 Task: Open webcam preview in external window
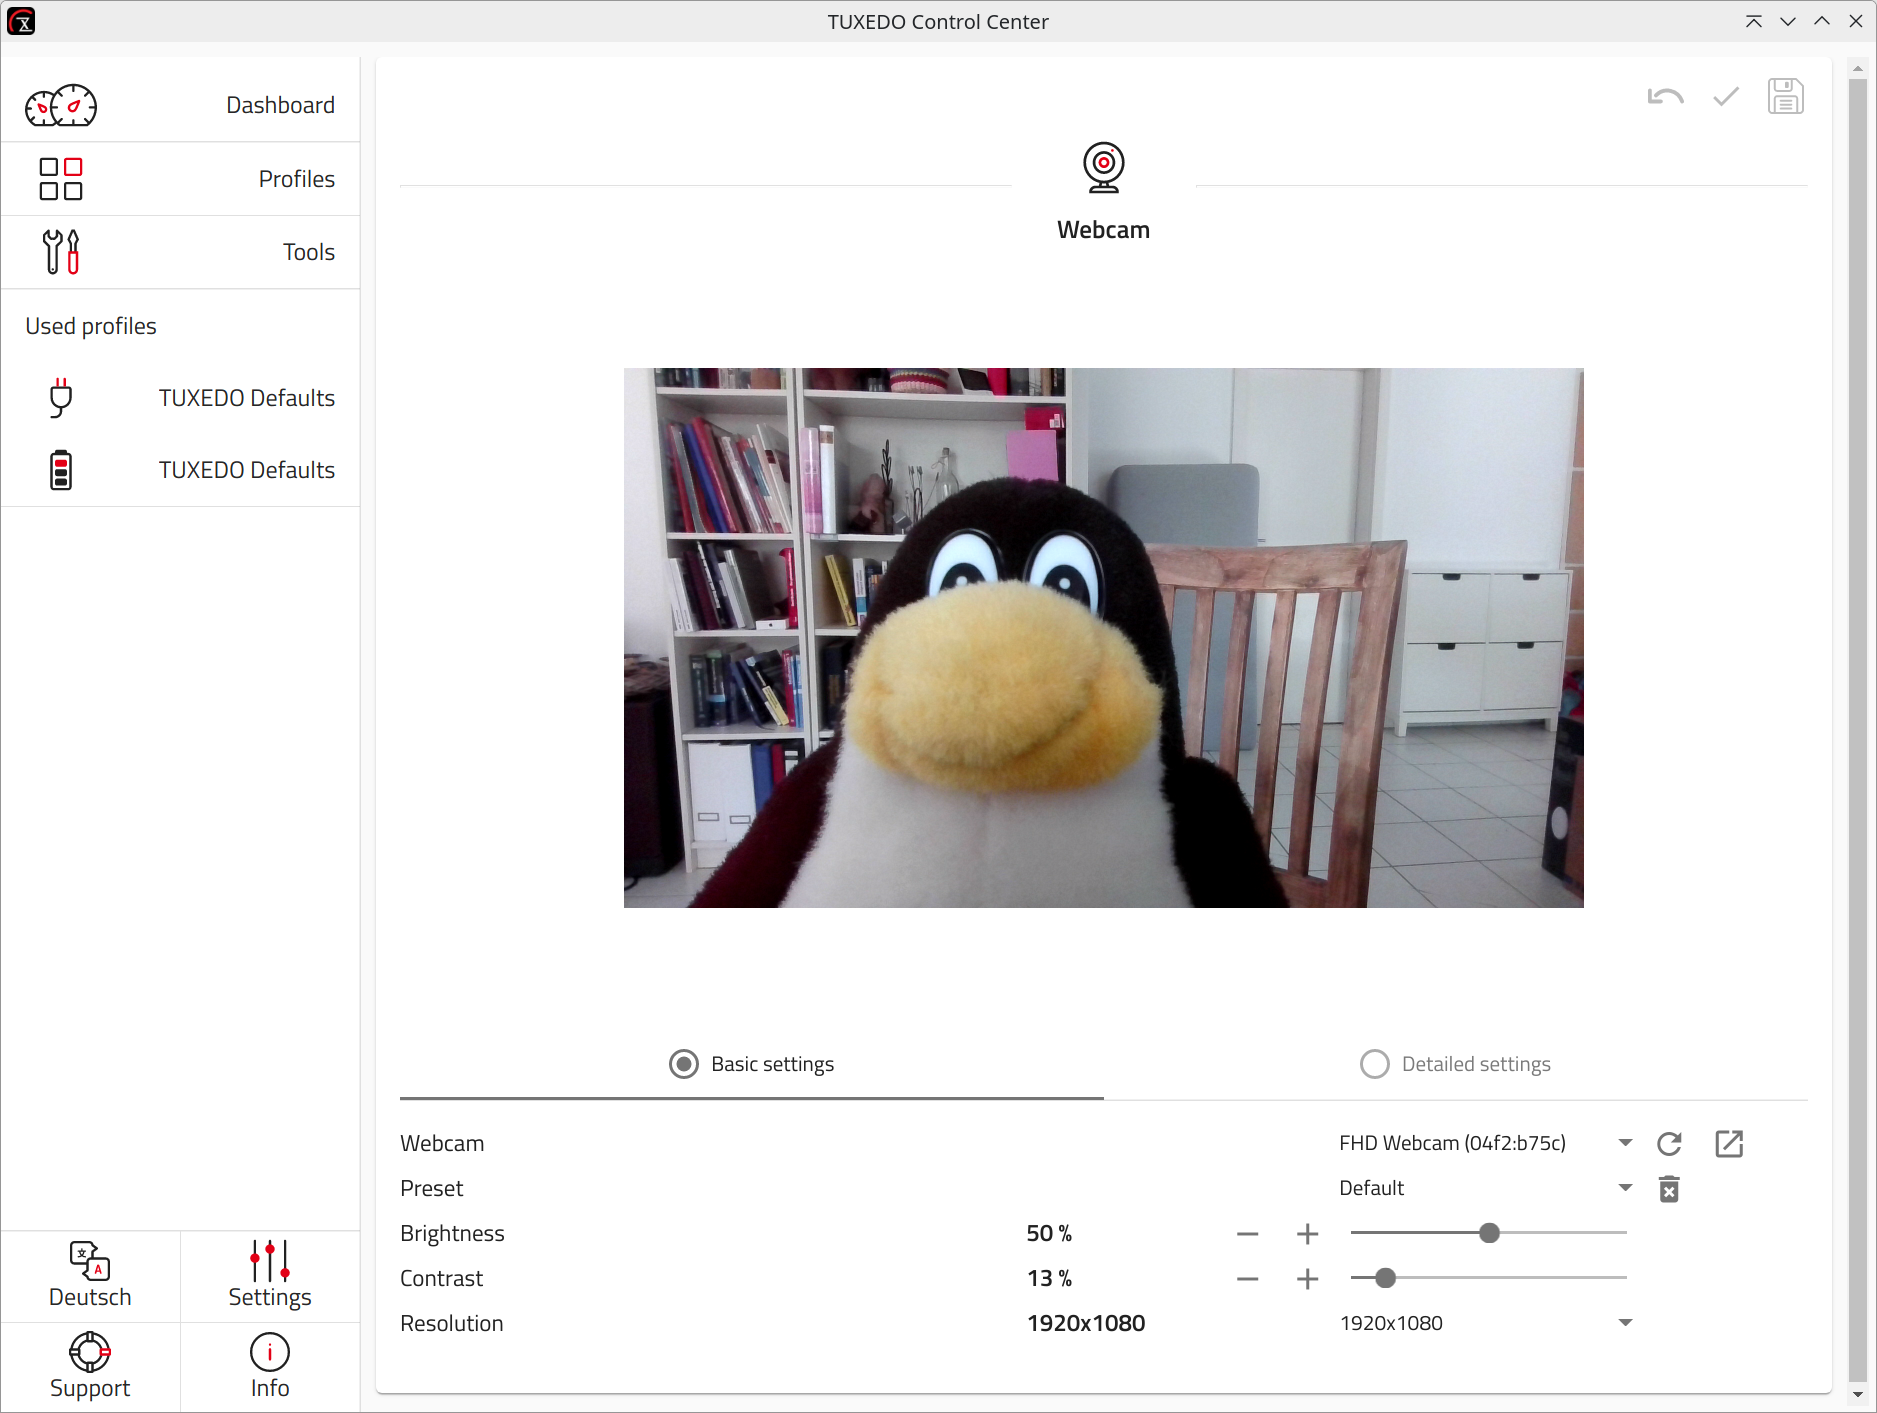1729,1144
